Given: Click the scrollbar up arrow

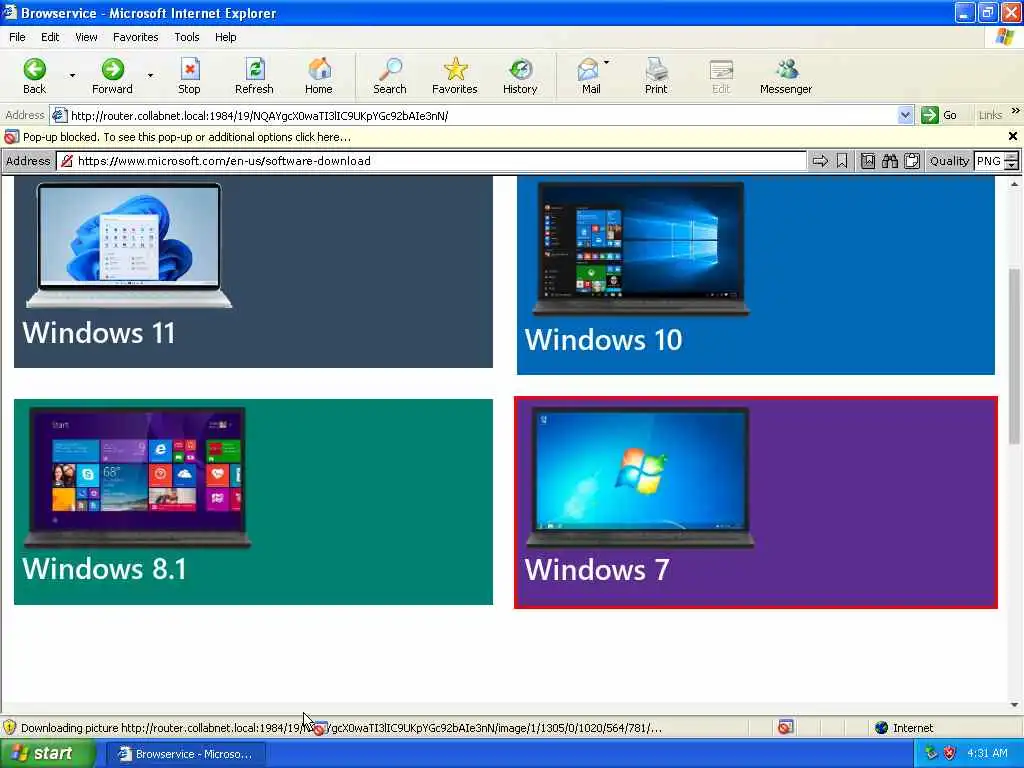Looking at the screenshot, I should tap(1014, 184).
